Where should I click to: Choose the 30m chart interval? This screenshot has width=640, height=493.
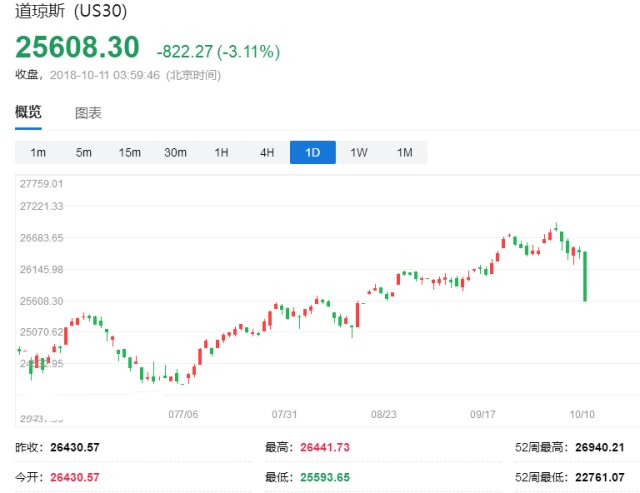(176, 152)
